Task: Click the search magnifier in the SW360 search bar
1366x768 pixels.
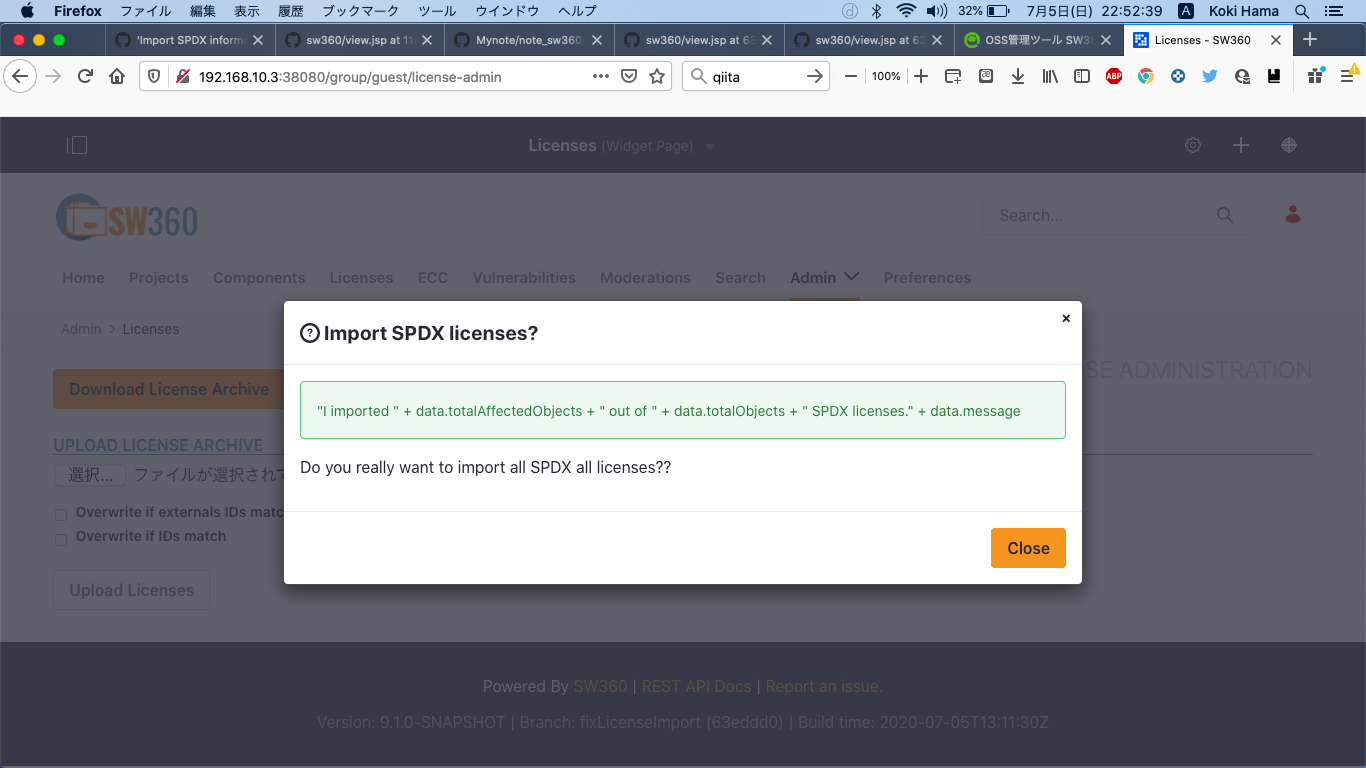Action: pyautogui.click(x=1224, y=215)
